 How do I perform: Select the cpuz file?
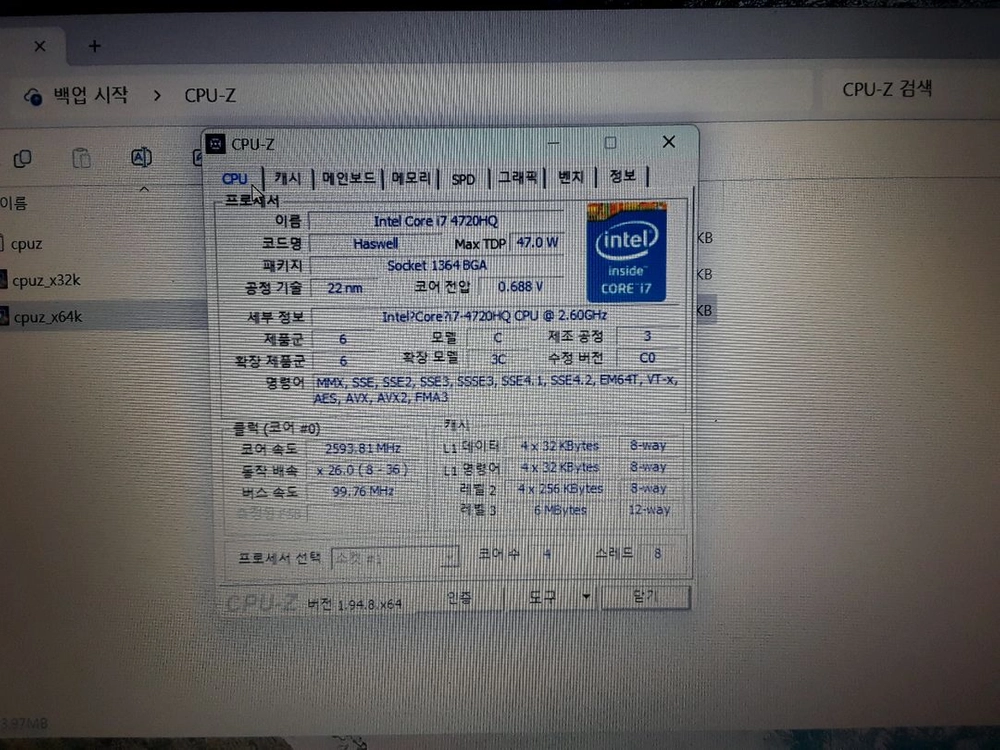(26, 244)
